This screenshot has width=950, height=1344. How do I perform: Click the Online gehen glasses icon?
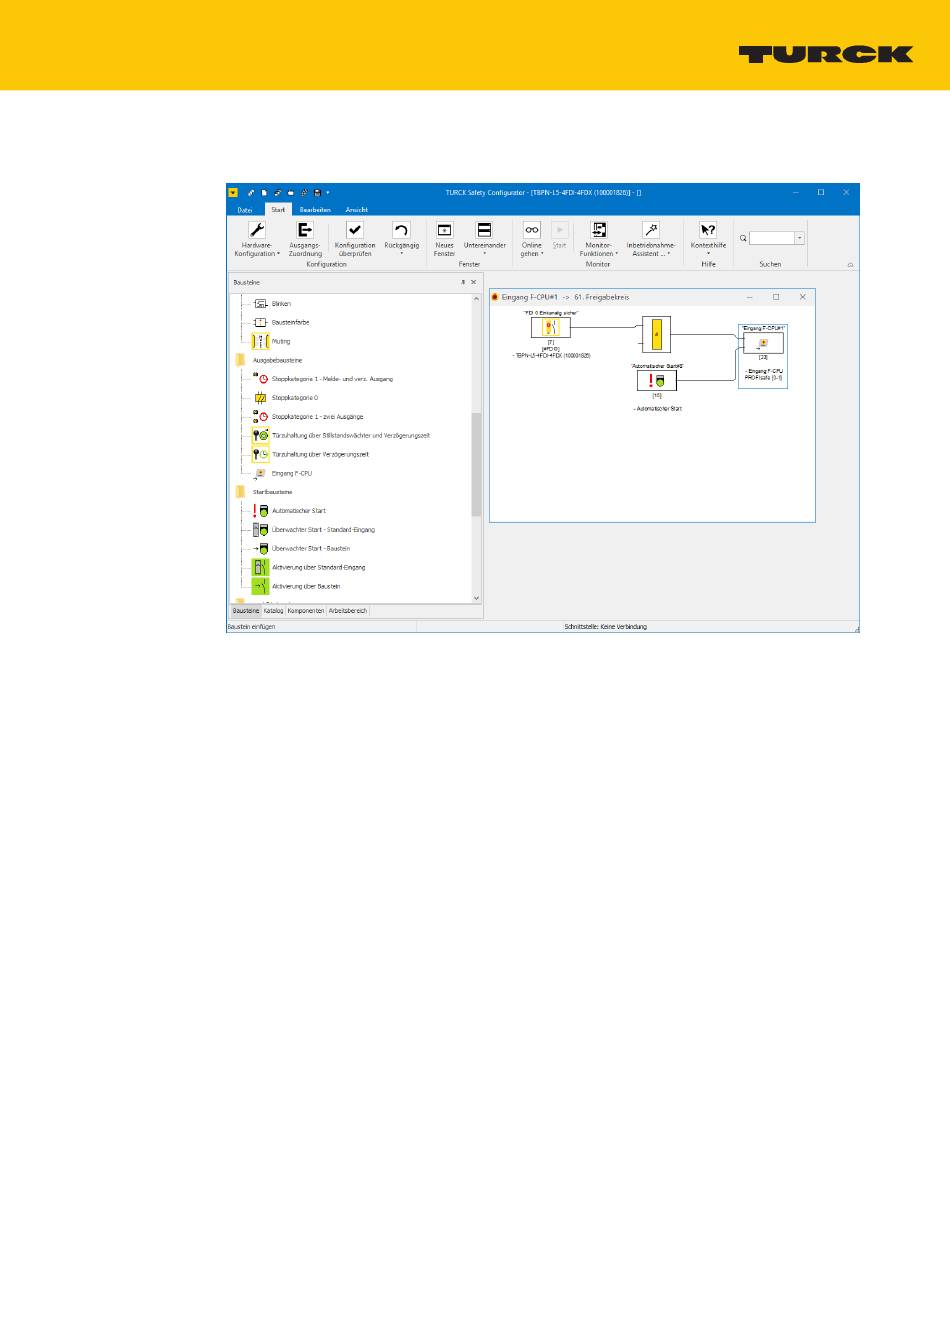[x=532, y=230]
